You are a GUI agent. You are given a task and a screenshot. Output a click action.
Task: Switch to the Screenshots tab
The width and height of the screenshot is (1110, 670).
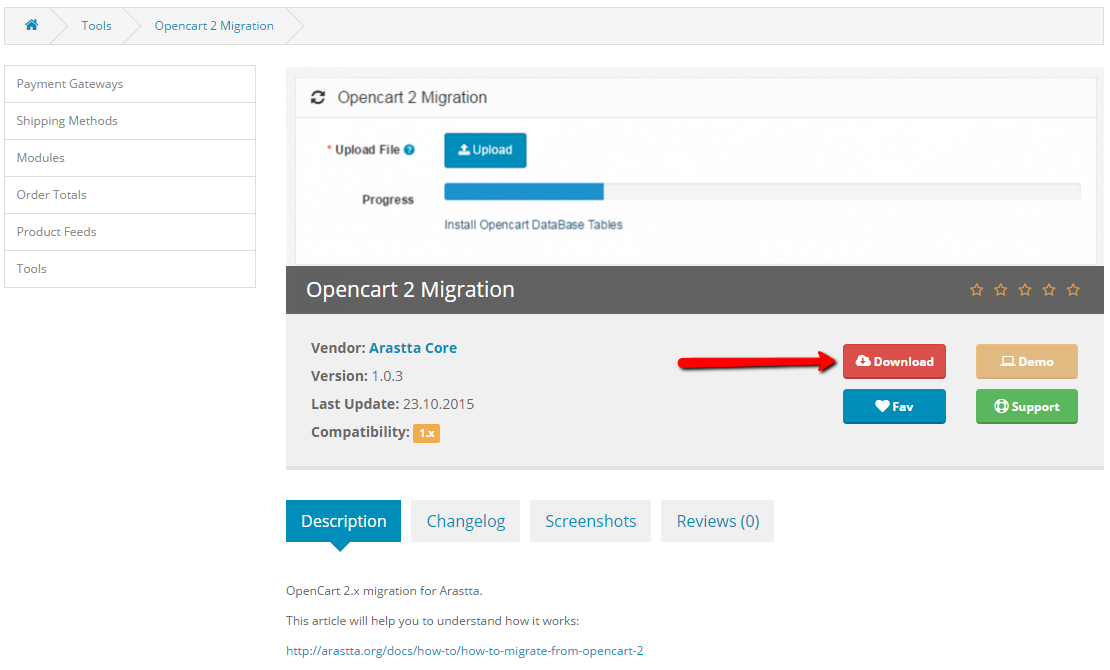pyautogui.click(x=590, y=521)
